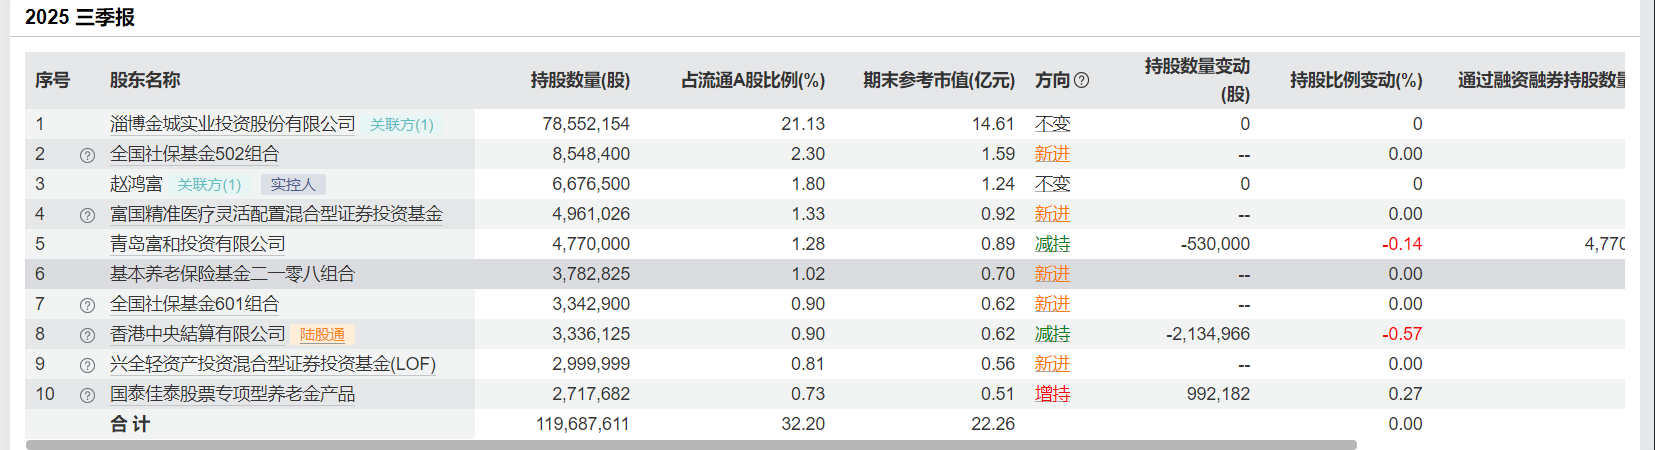Viewport: 1655px width, 450px height.
Task: Click 增持 direction for 国泰佳泰股票
Action: point(1052,394)
